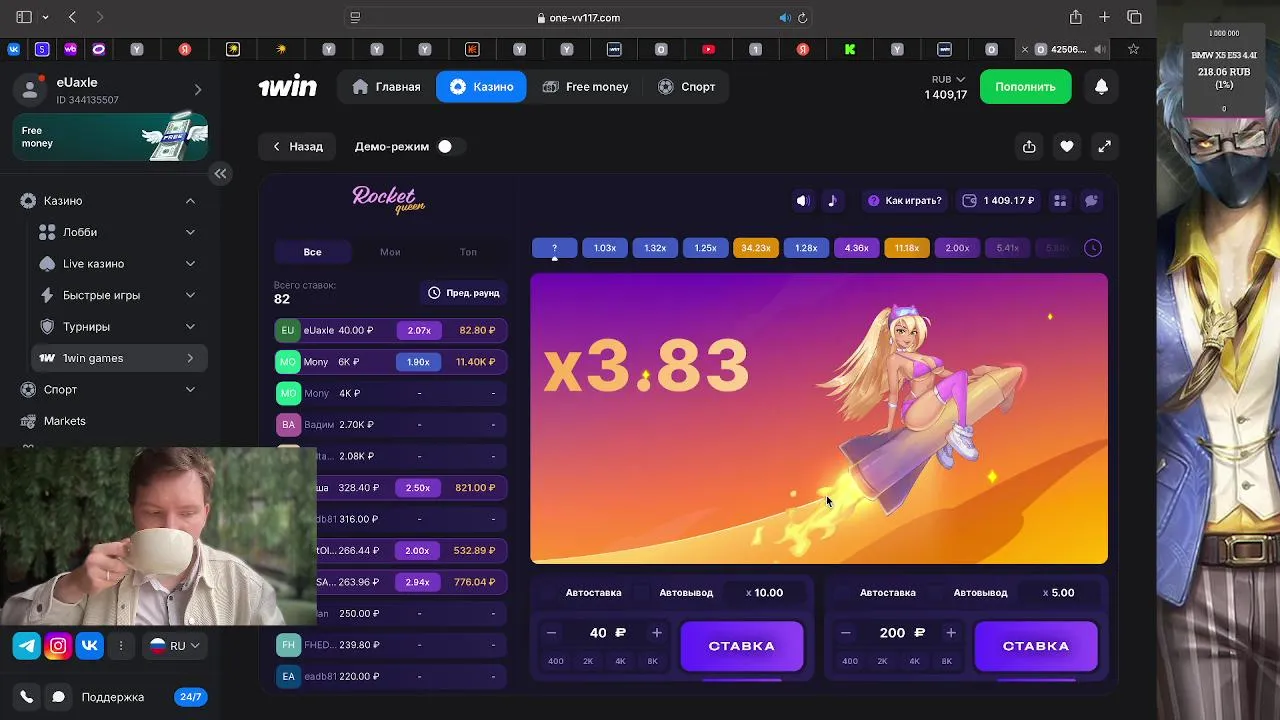
Task: Decrease the 200 ₽ bet with minus
Action: tap(845, 633)
